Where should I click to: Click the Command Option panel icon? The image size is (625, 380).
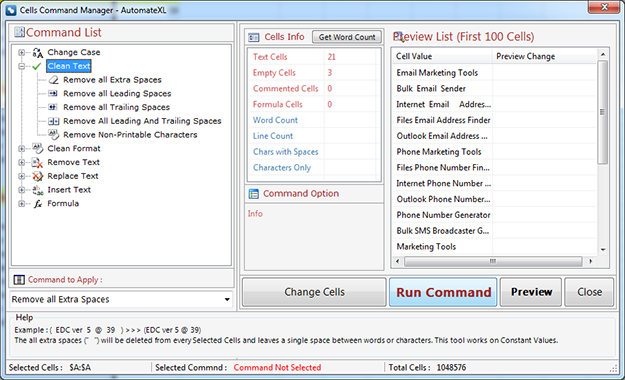point(254,194)
